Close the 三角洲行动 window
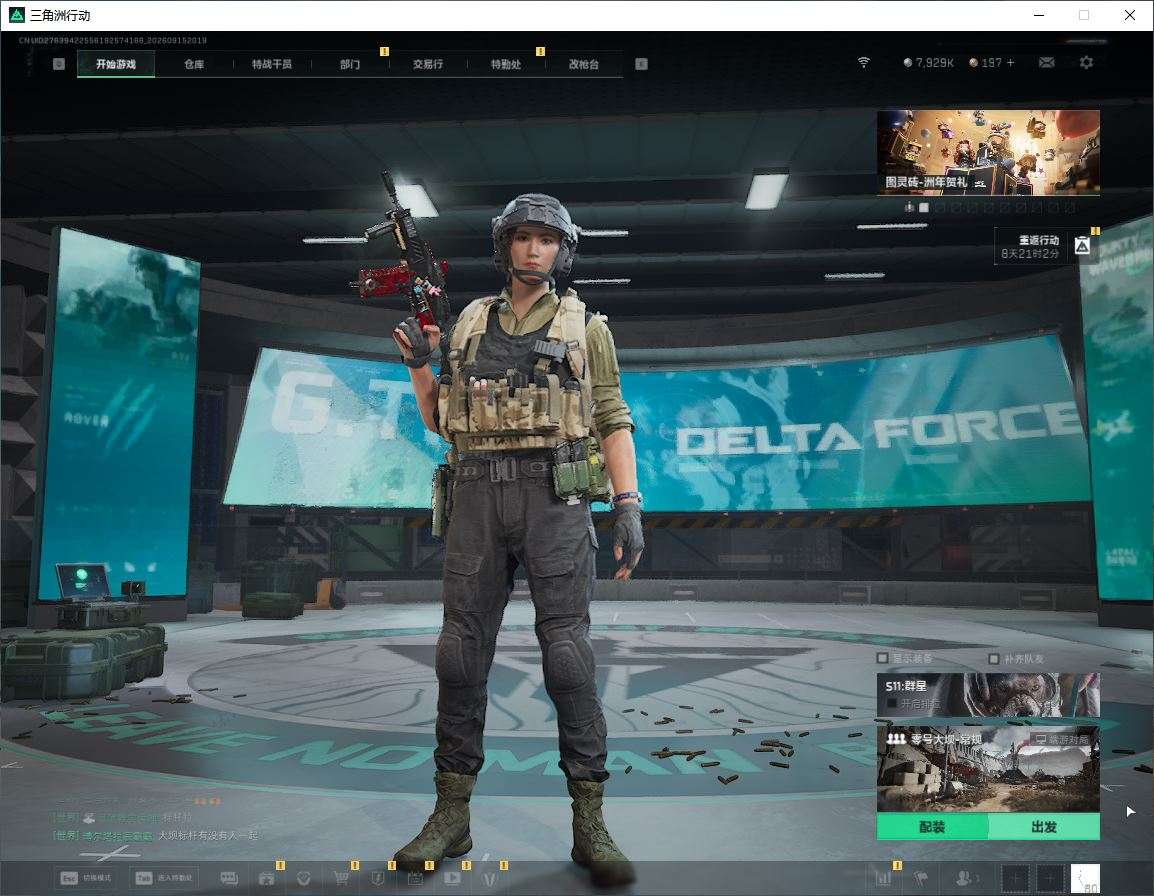The height and width of the screenshot is (896, 1154). coord(1130,15)
